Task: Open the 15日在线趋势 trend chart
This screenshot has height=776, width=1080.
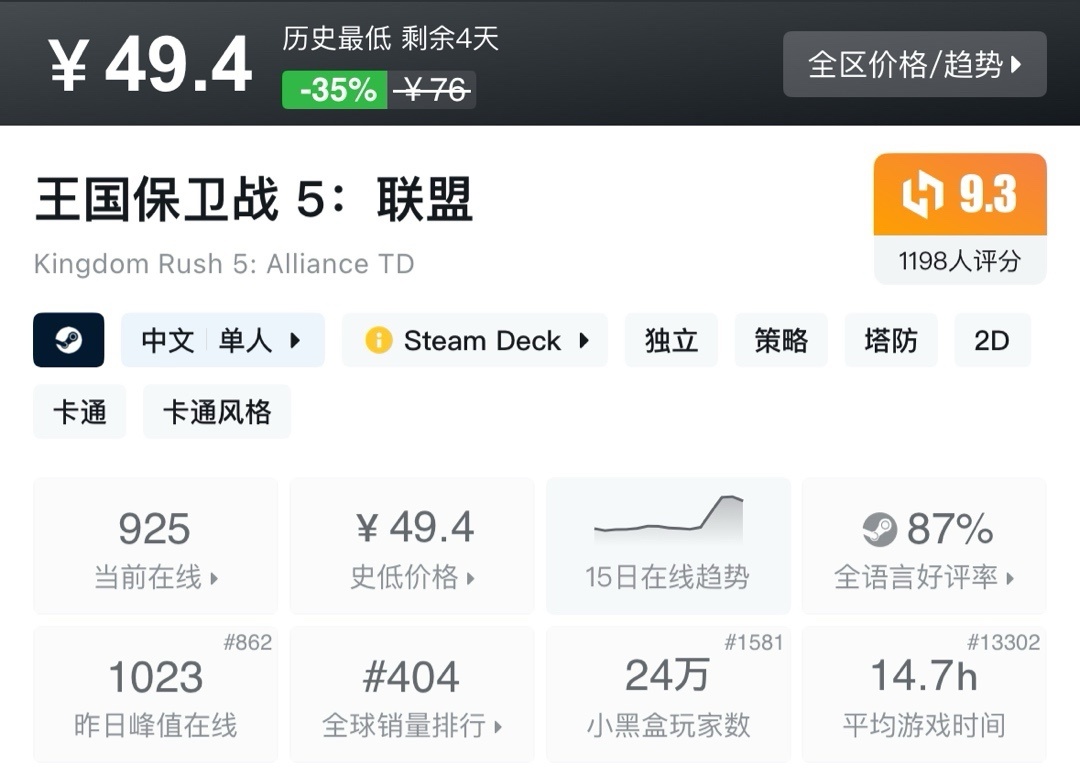Action: (667, 545)
